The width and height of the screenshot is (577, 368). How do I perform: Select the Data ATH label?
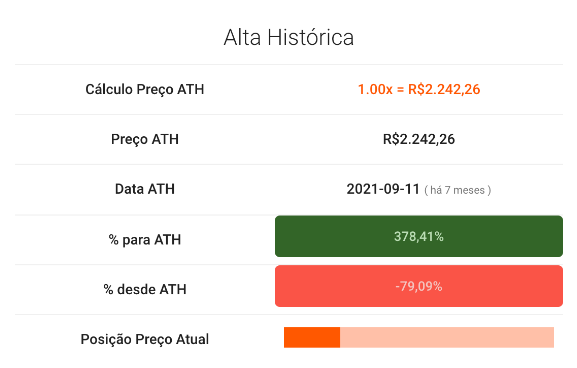tap(145, 189)
